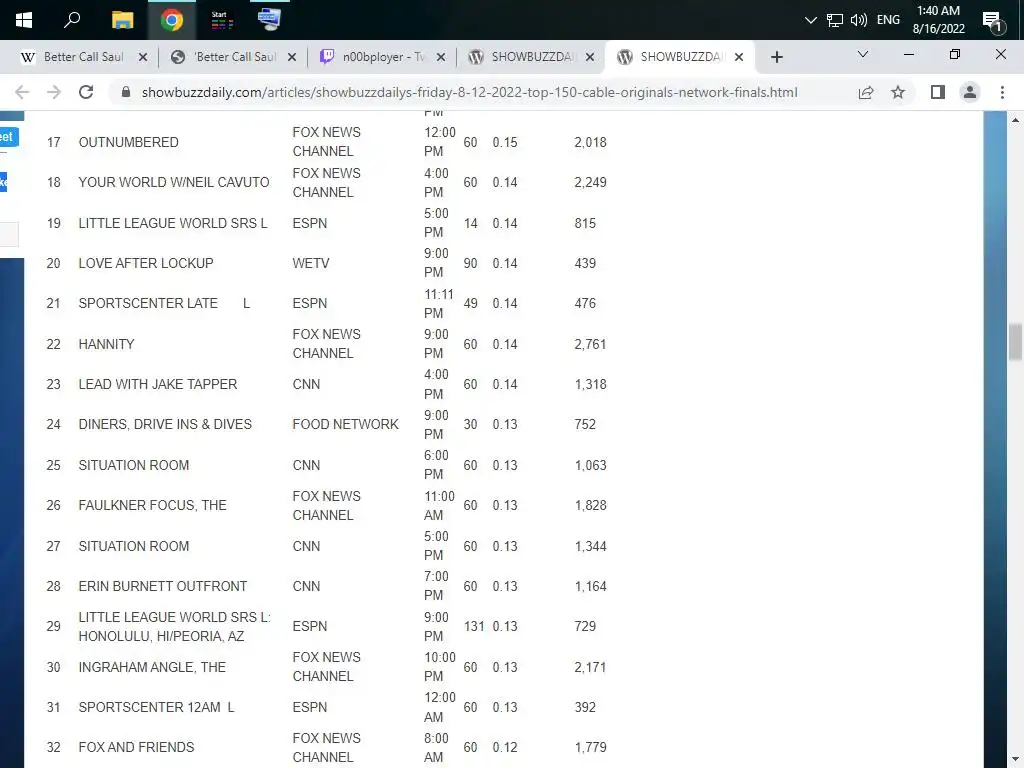This screenshot has height=768, width=1024.
Task: Close the first Better Call Saul tab
Action: click(143, 57)
